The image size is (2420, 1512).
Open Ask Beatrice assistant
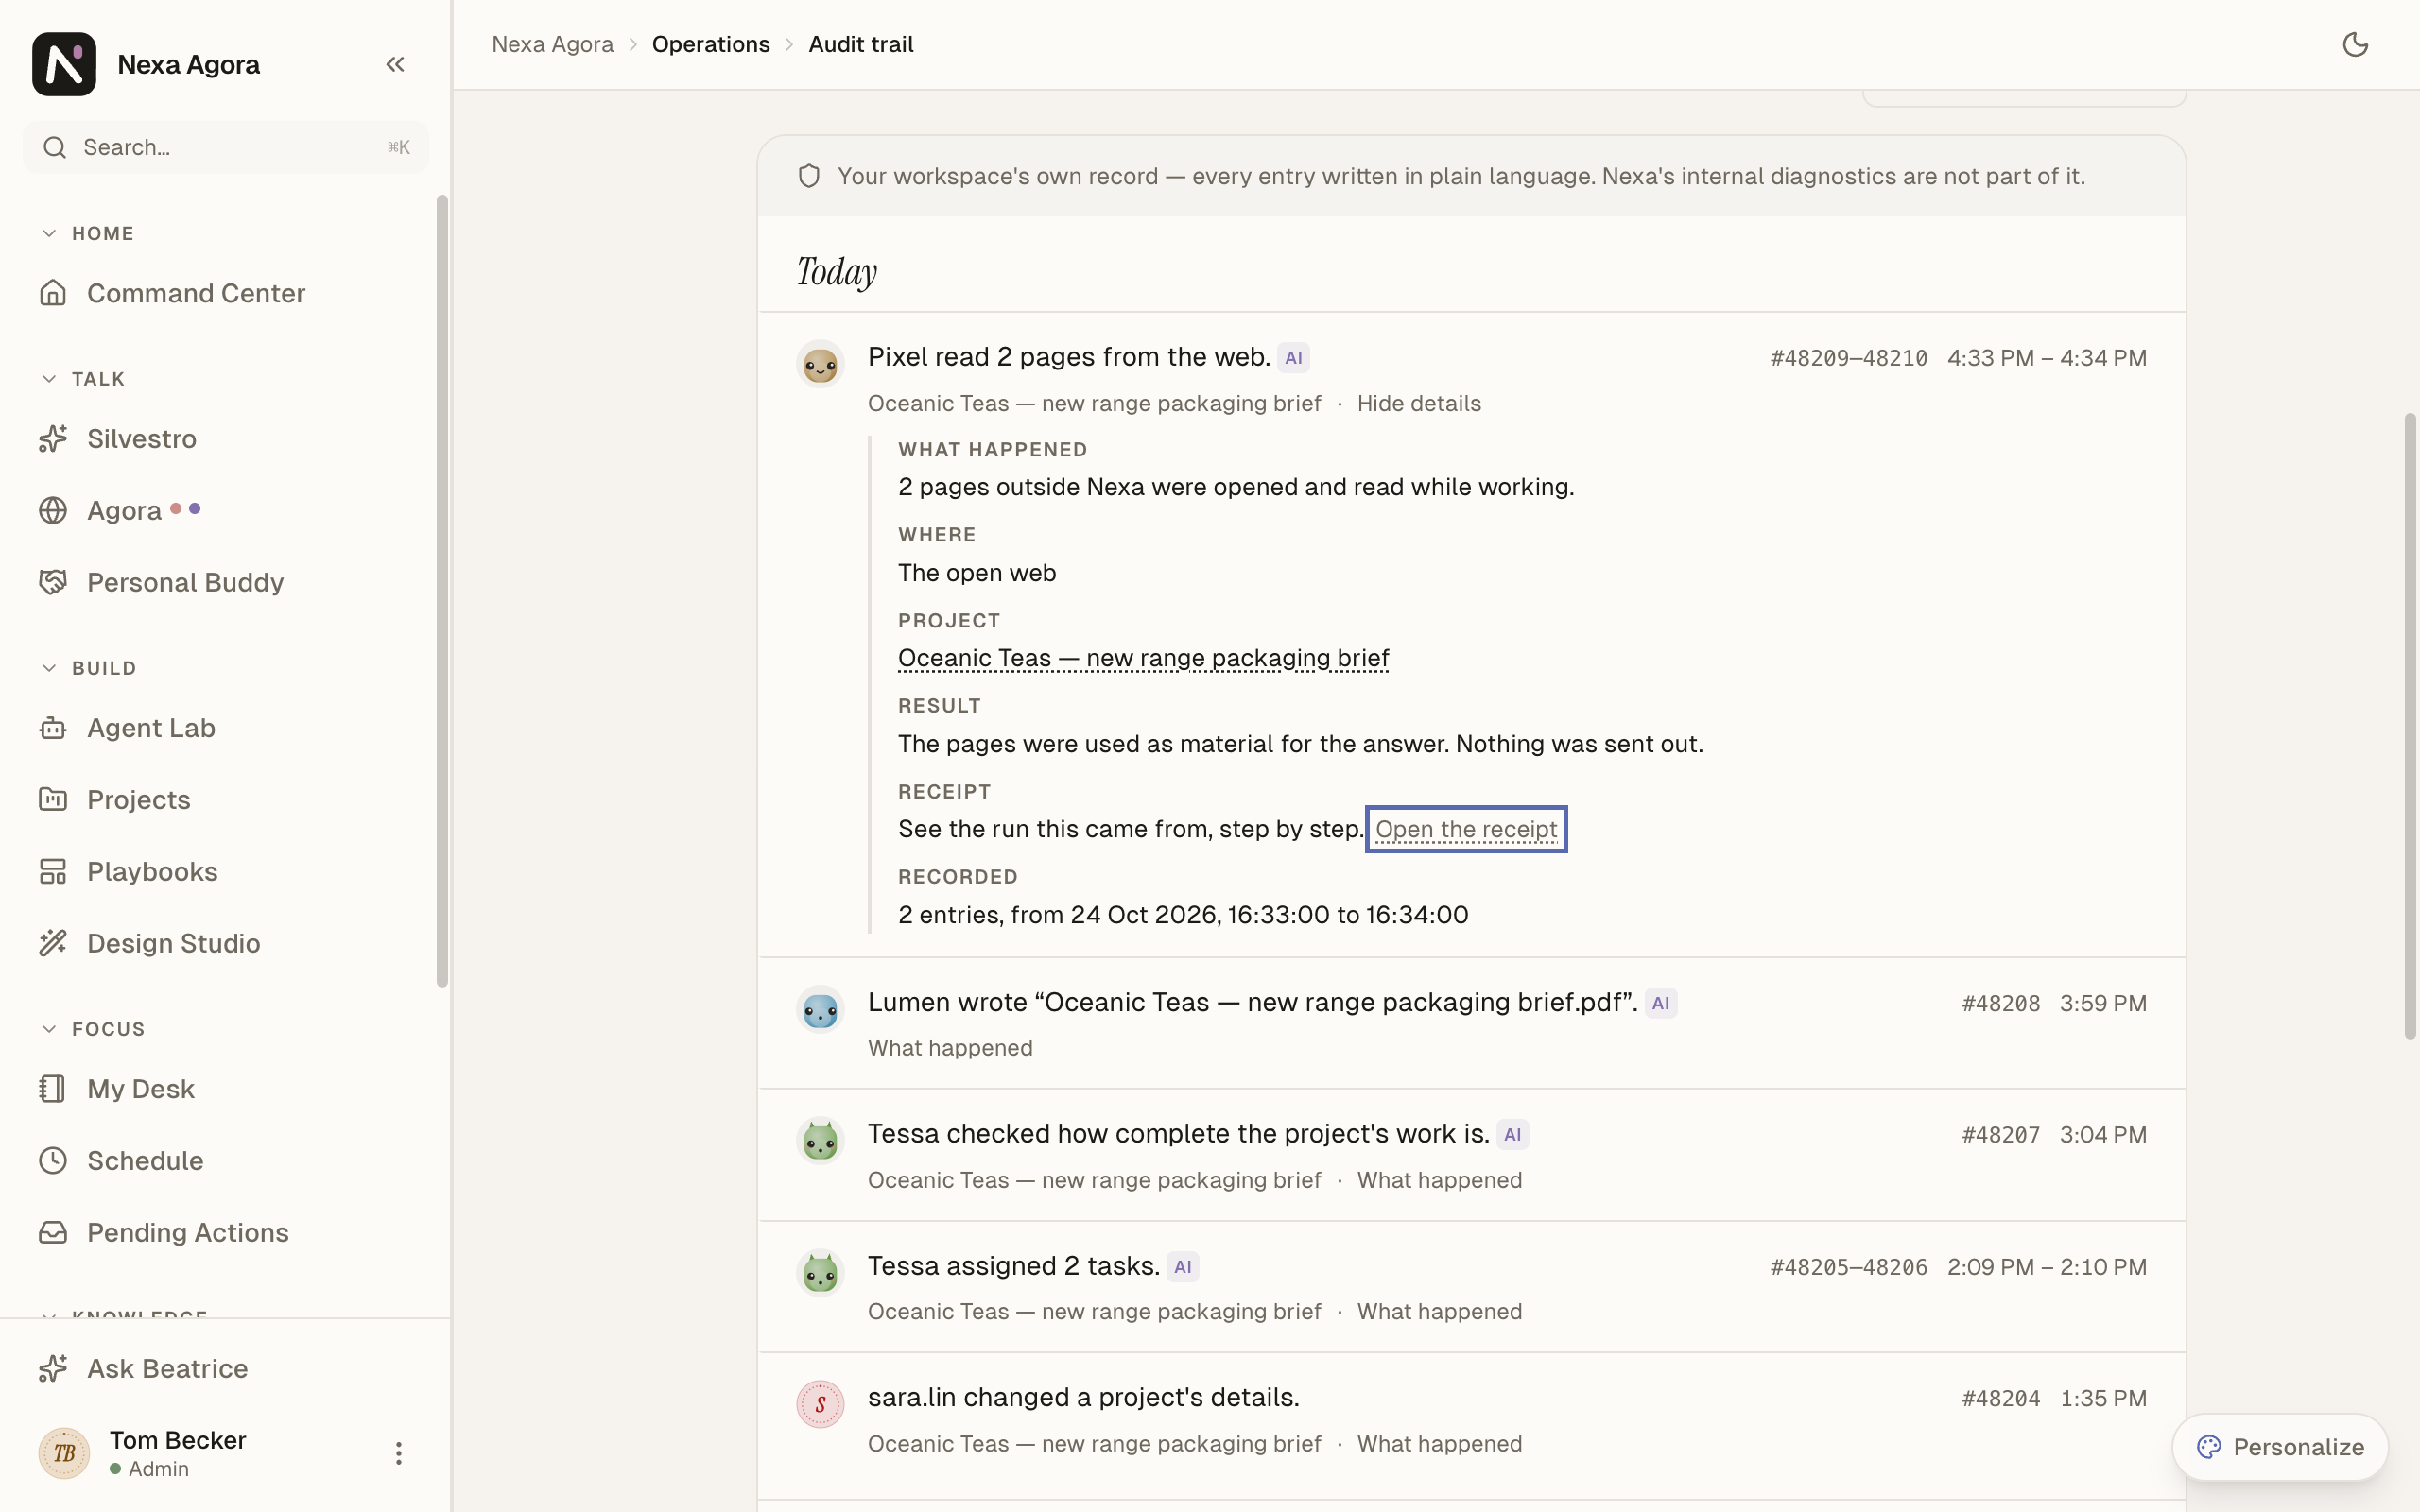coord(167,1369)
